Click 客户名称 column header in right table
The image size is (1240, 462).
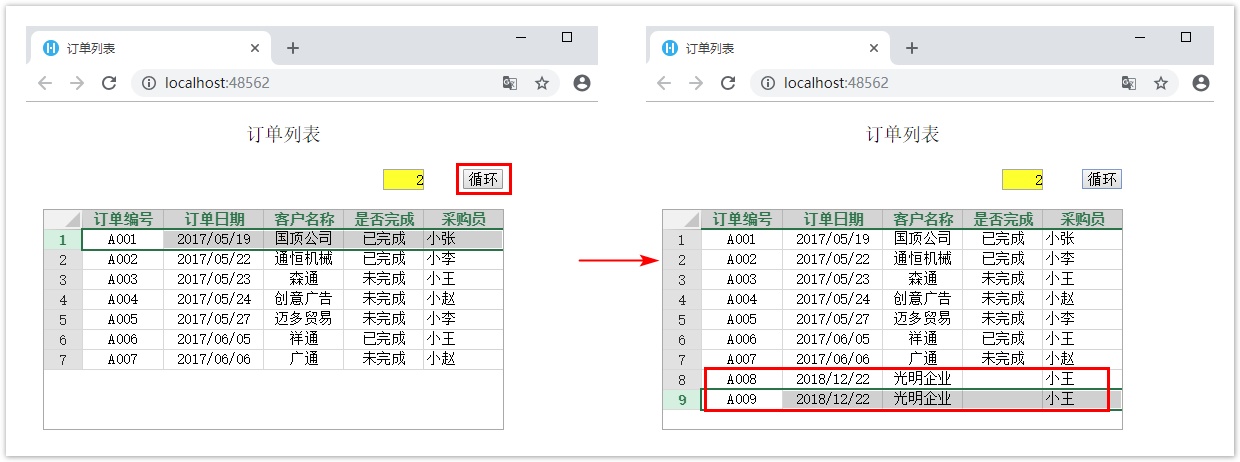(x=922, y=219)
